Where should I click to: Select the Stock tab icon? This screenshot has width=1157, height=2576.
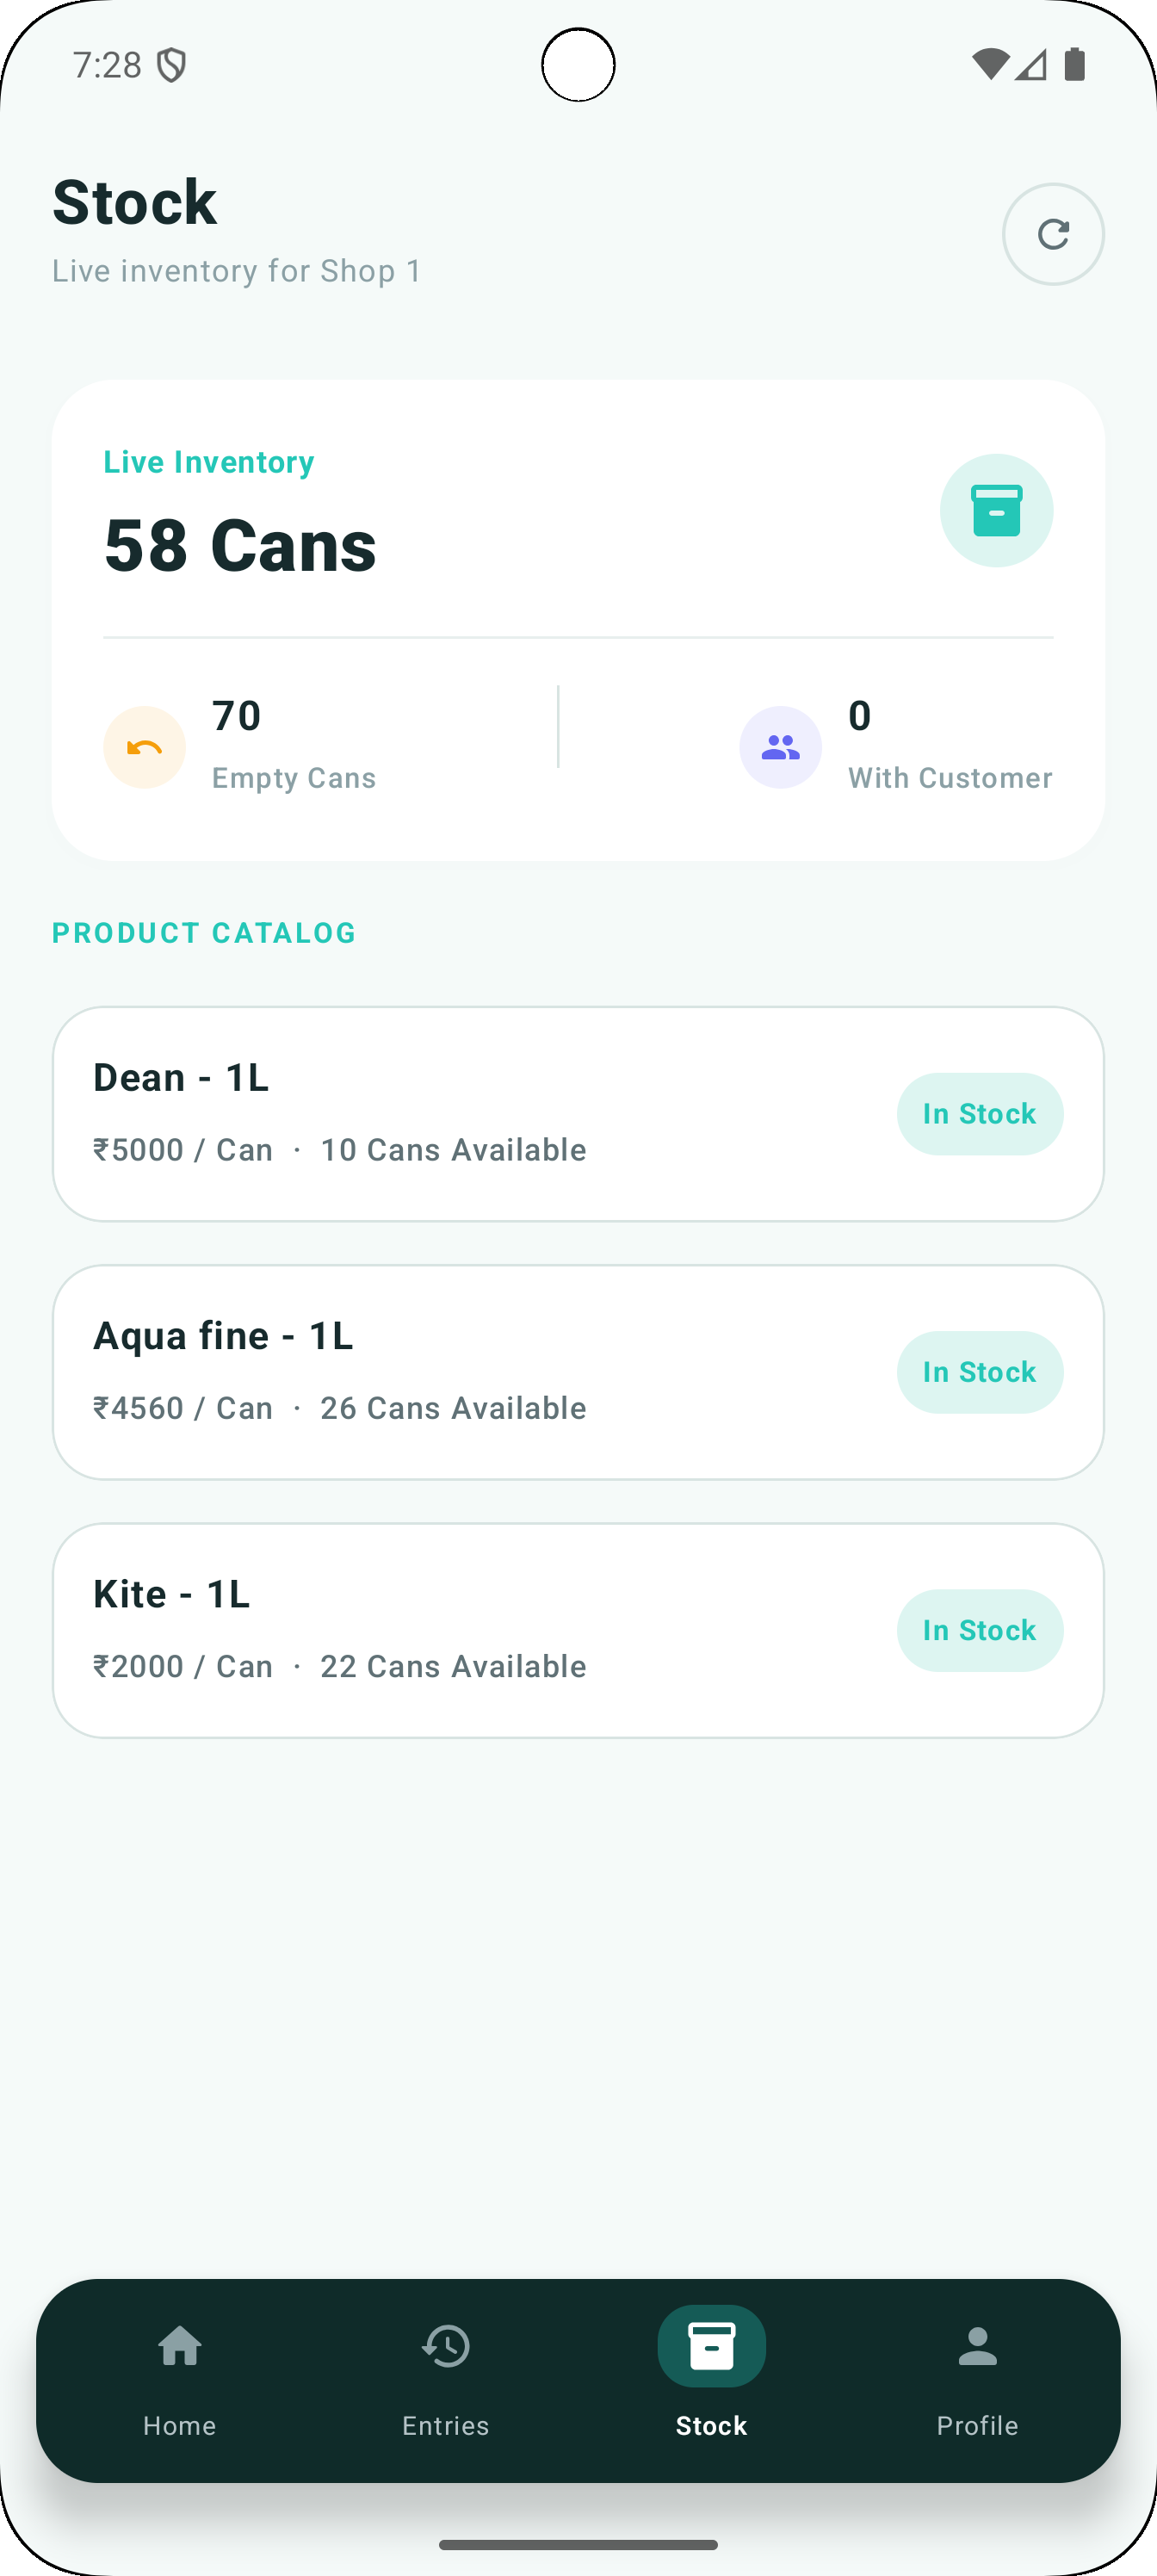tap(712, 2346)
